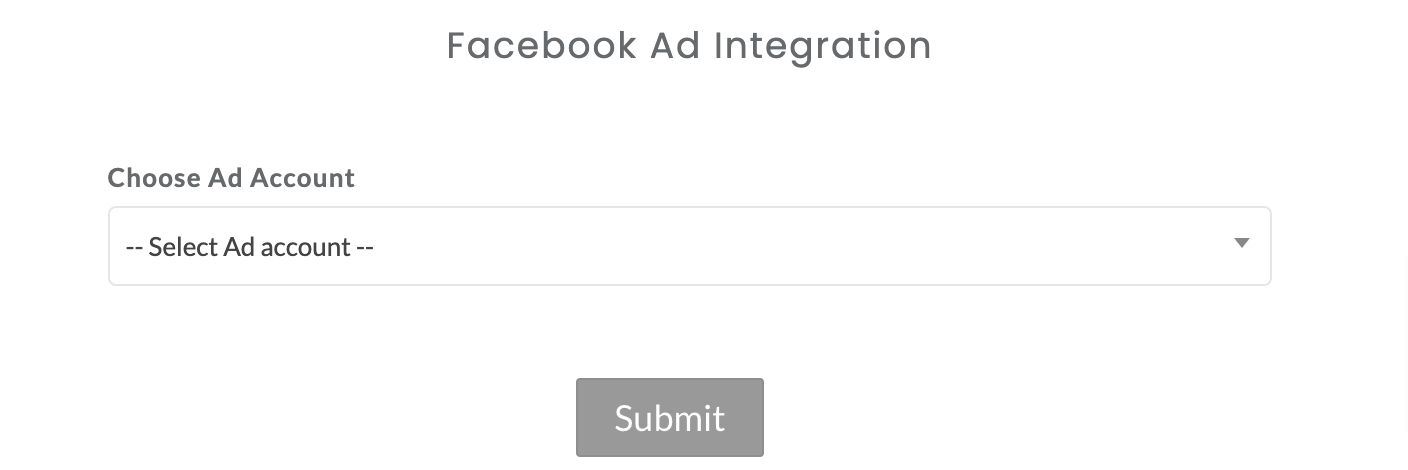Focus the Choose Ad Account select field
This screenshot has height=470, width=1408.
tap(689, 246)
